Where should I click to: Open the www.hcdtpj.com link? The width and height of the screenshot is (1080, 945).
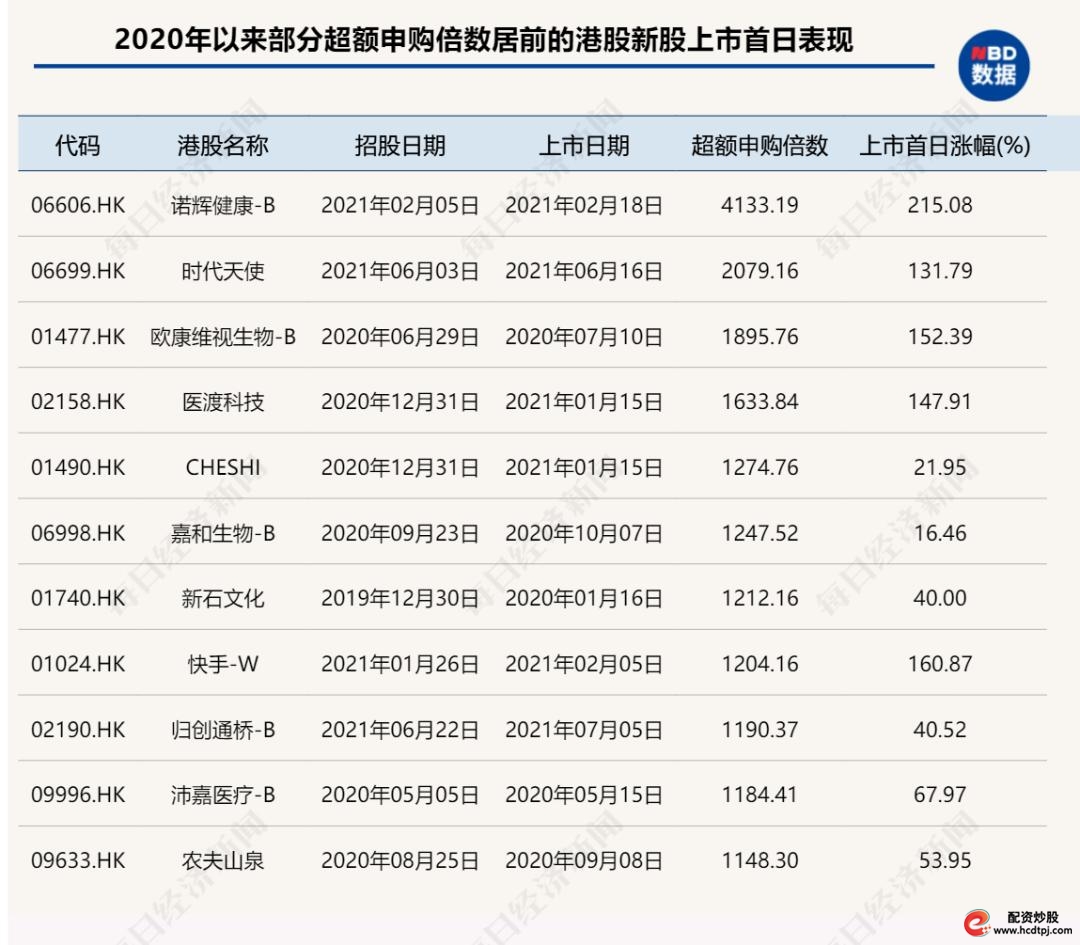click(x=1032, y=931)
